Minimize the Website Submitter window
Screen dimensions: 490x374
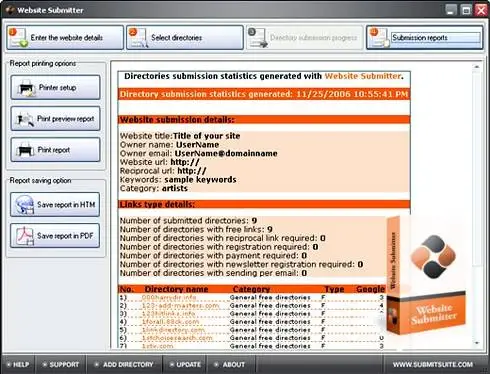[451, 10]
